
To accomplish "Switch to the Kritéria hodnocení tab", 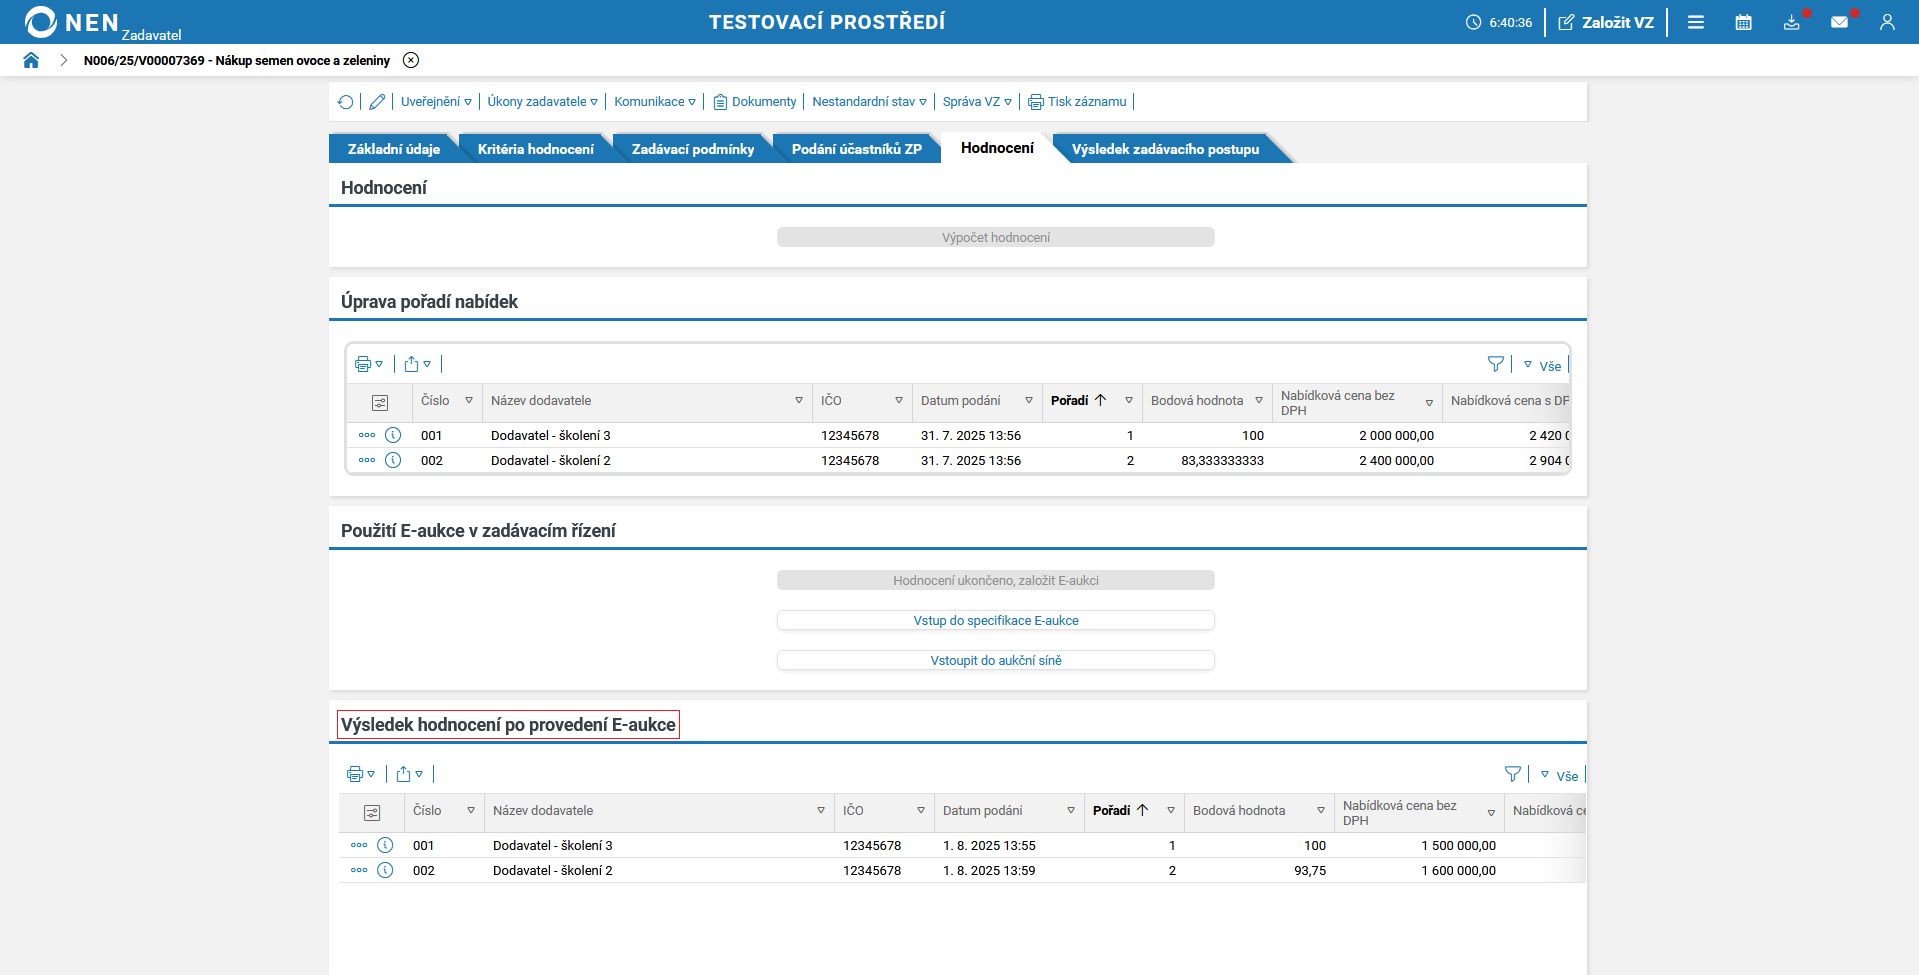I will 535,149.
